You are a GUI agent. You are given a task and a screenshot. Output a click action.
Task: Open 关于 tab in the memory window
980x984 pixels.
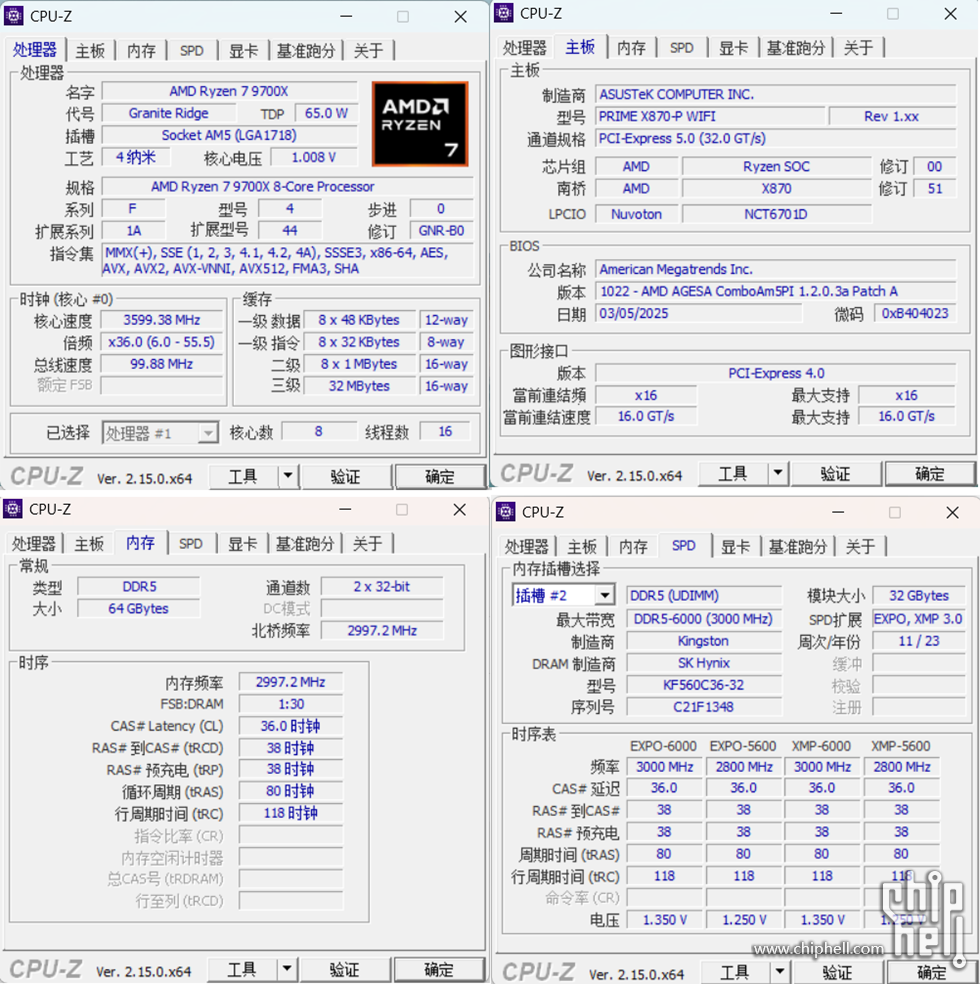pos(367,543)
